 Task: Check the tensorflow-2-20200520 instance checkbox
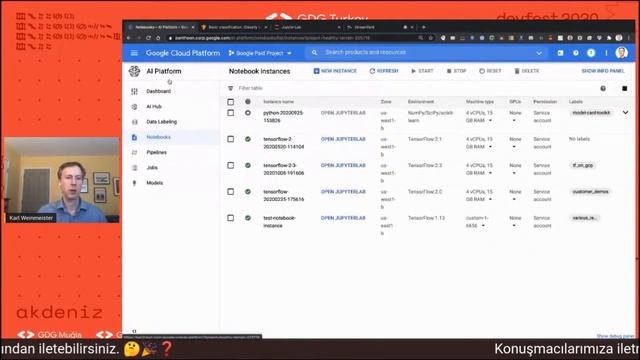231,139
